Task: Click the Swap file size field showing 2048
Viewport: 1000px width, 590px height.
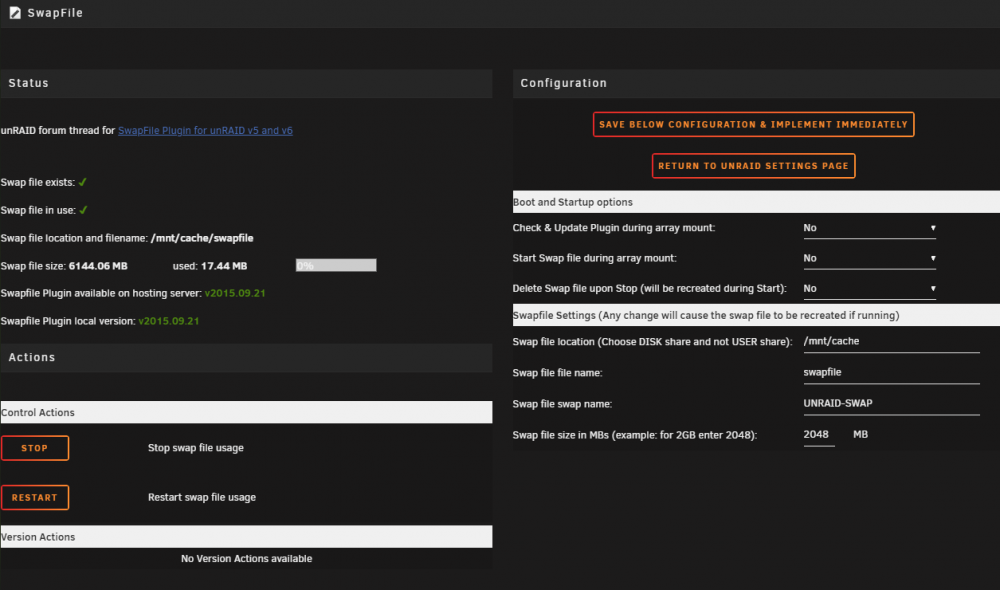Action: click(x=819, y=436)
